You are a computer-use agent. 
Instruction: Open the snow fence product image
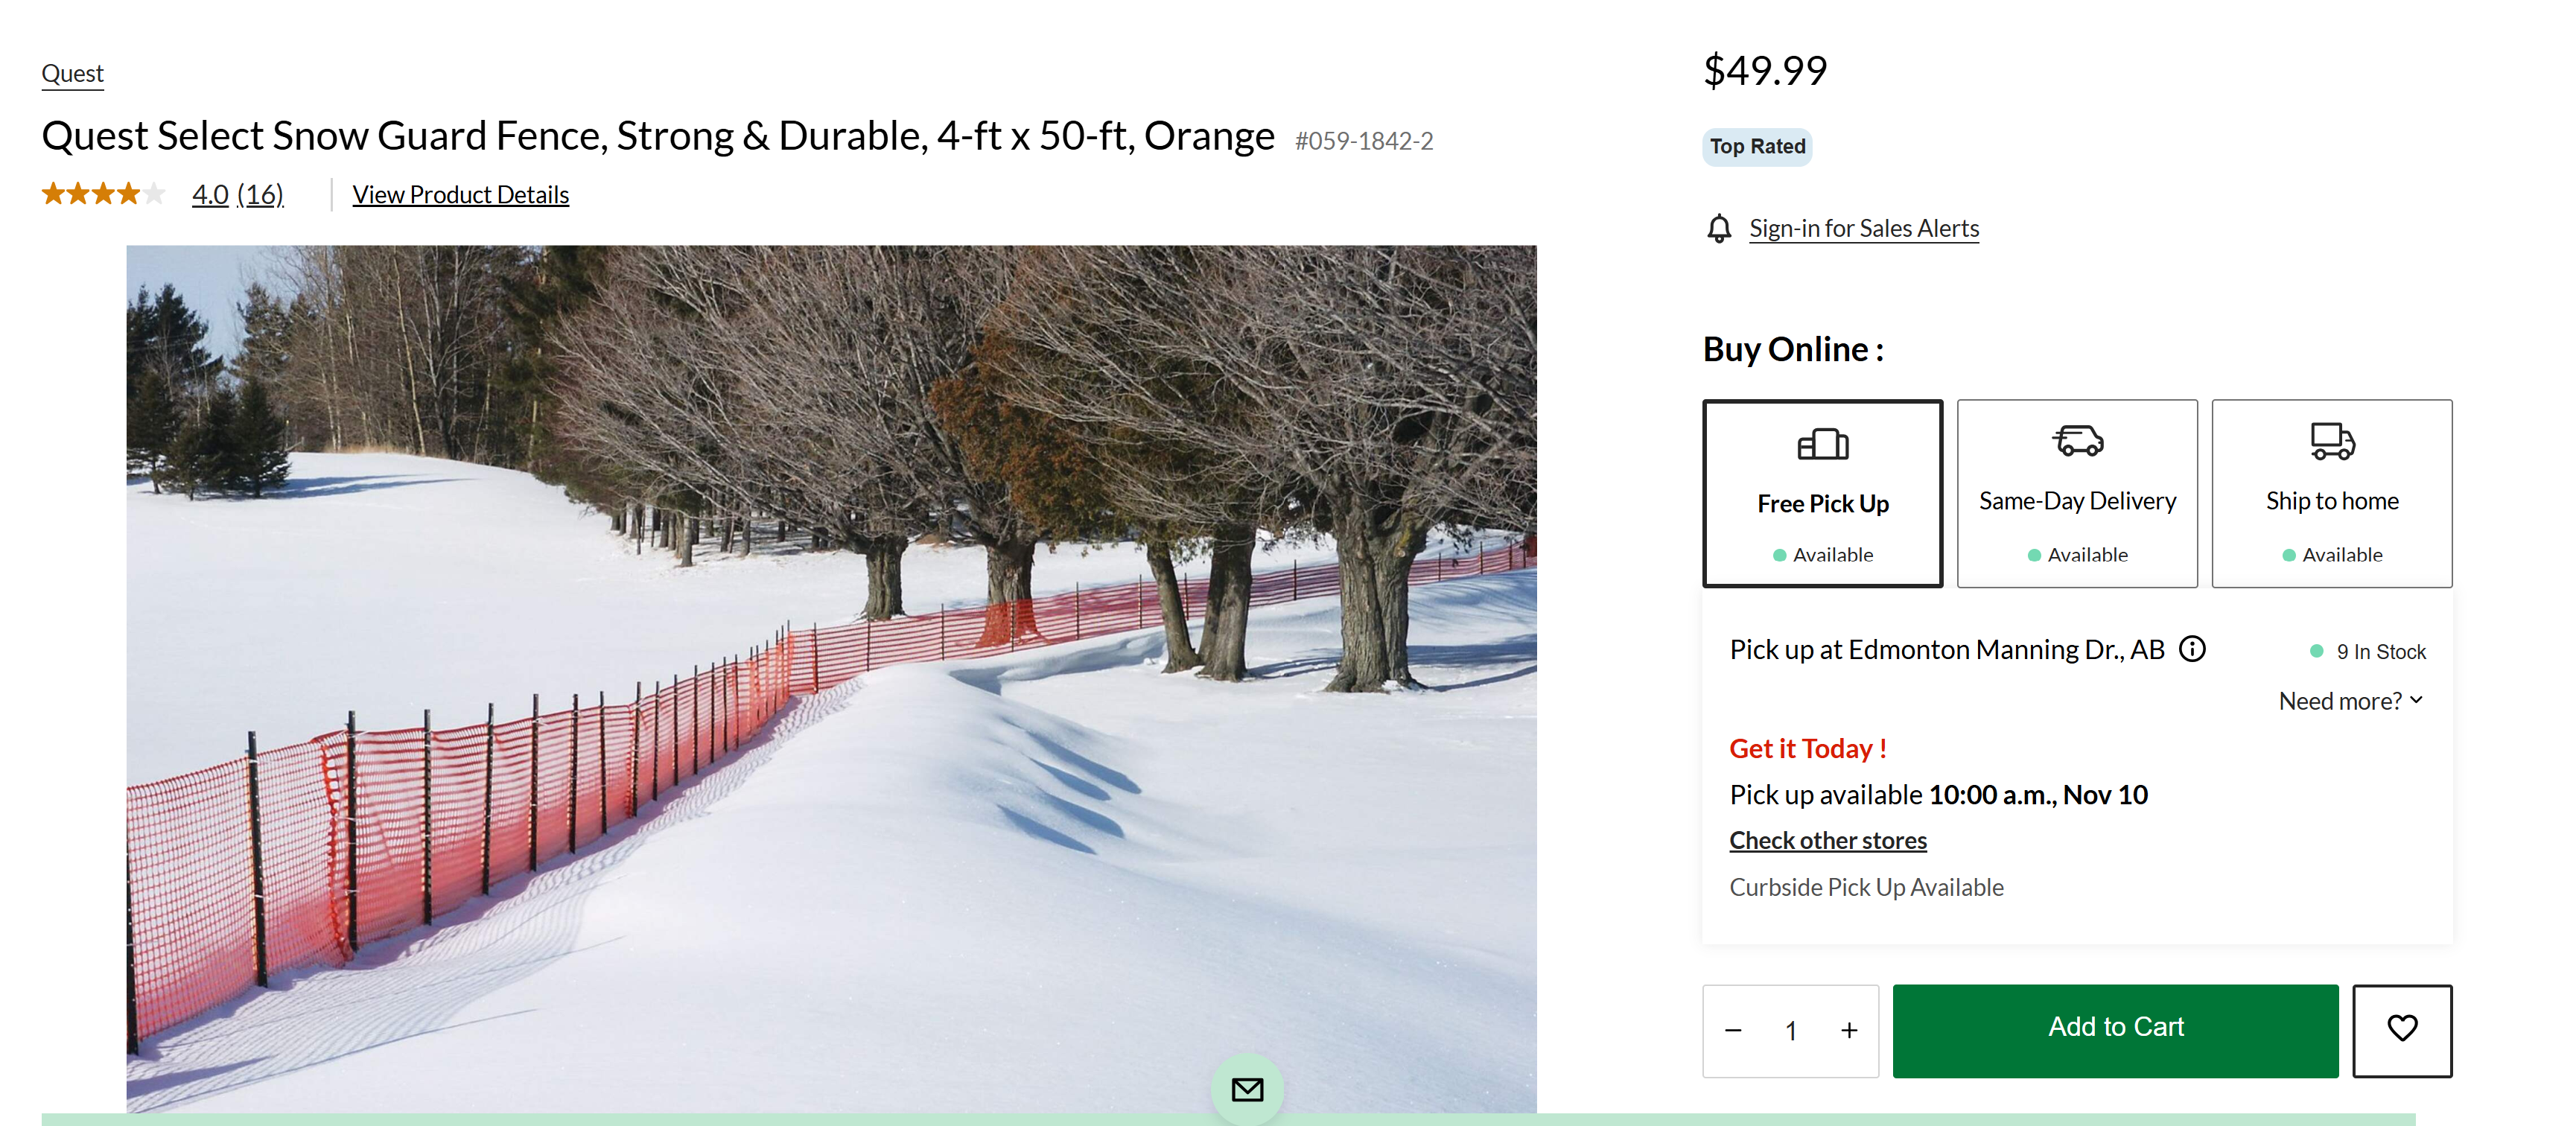[x=831, y=679]
